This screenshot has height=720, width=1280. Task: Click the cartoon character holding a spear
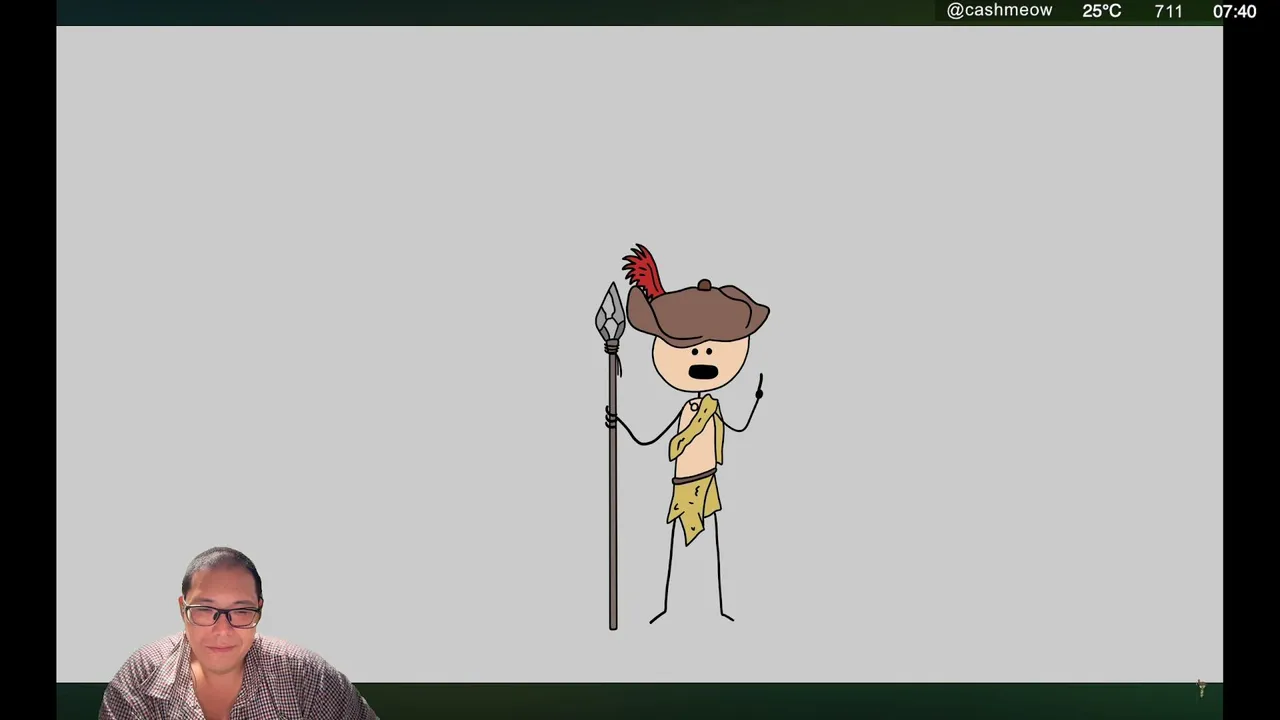click(x=682, y=437)
